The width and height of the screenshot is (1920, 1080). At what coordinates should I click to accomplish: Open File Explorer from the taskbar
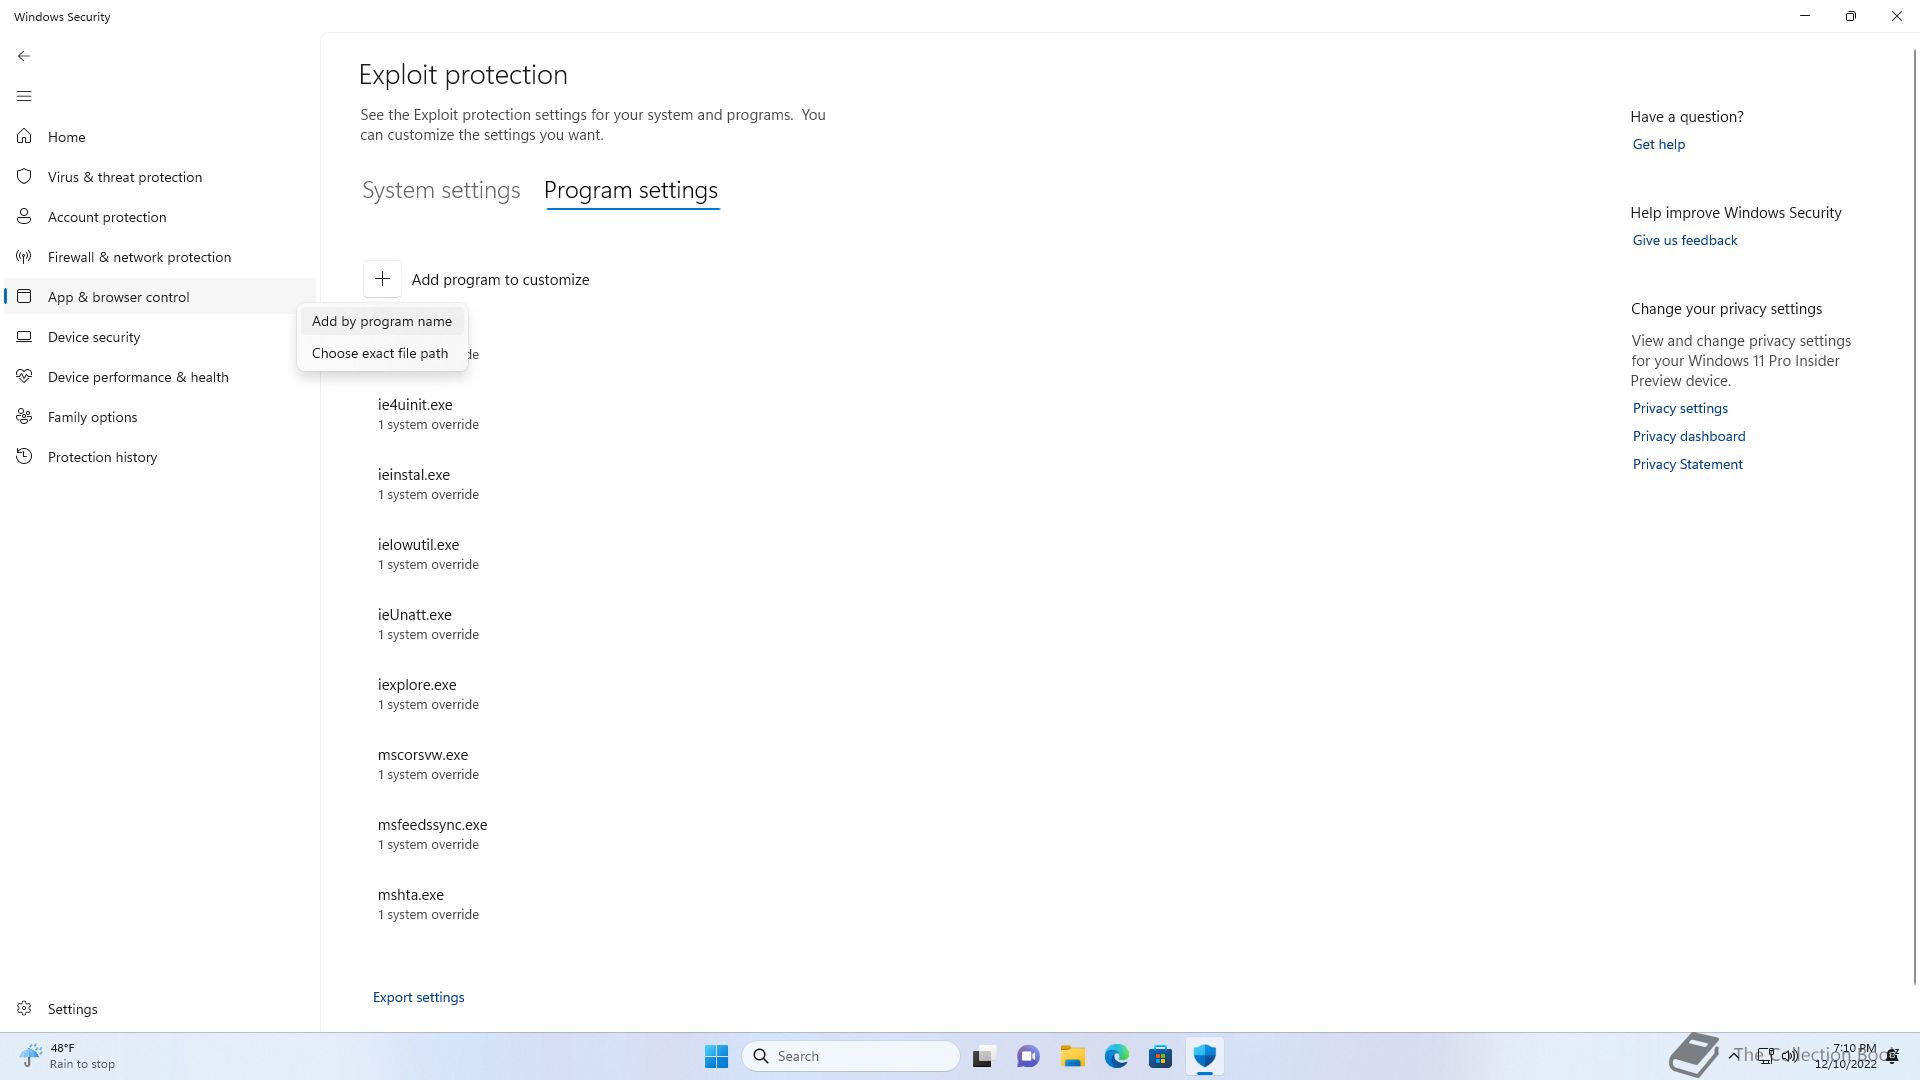(1072, 1056)
